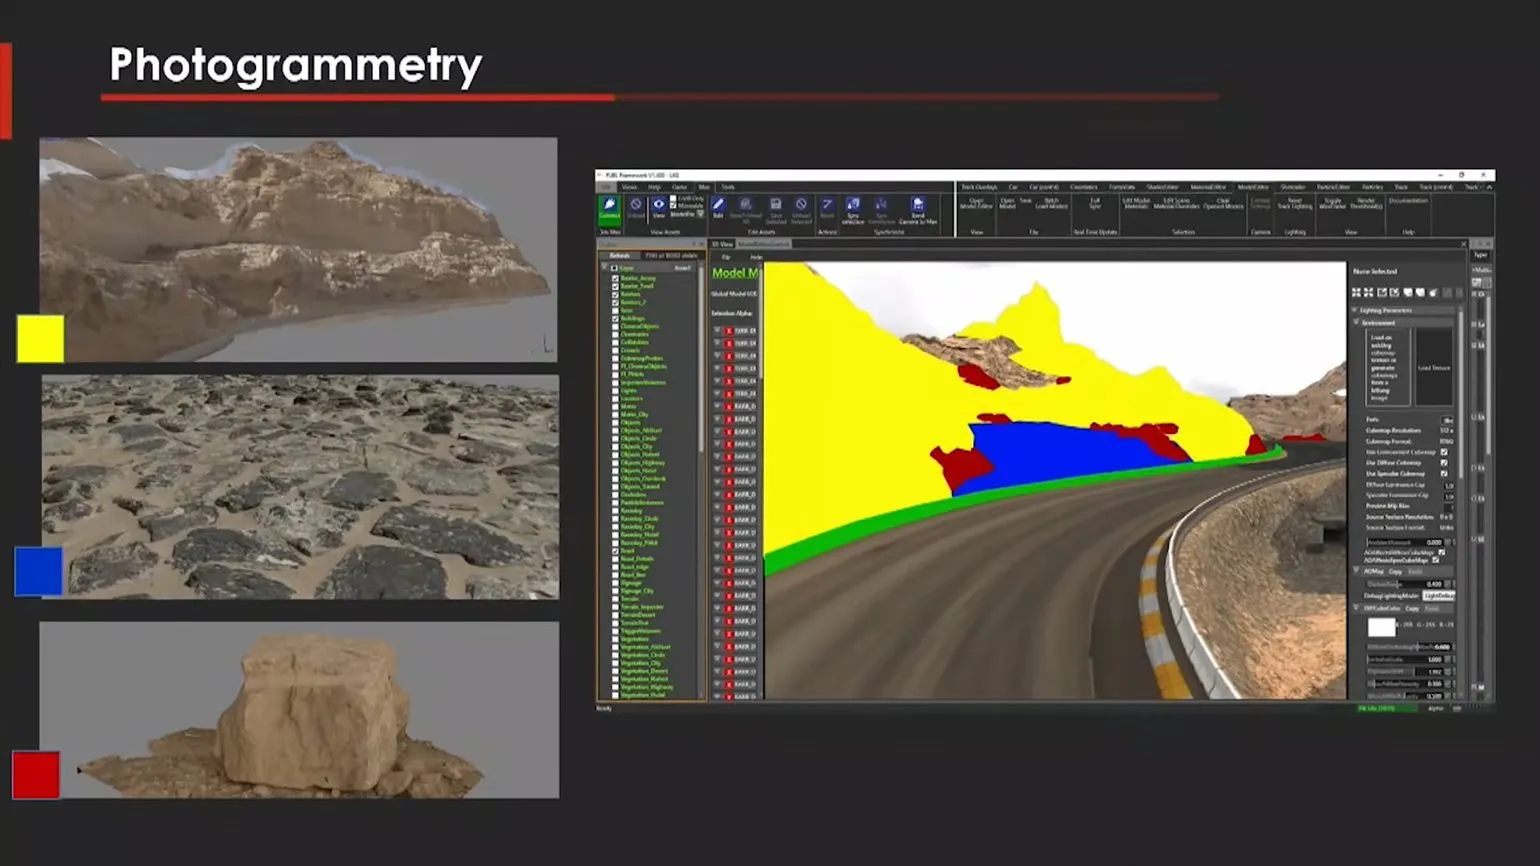1540x866 pixels.
Task: Open the DebugLightingMode dropdown
Action: click(1439, 596)
